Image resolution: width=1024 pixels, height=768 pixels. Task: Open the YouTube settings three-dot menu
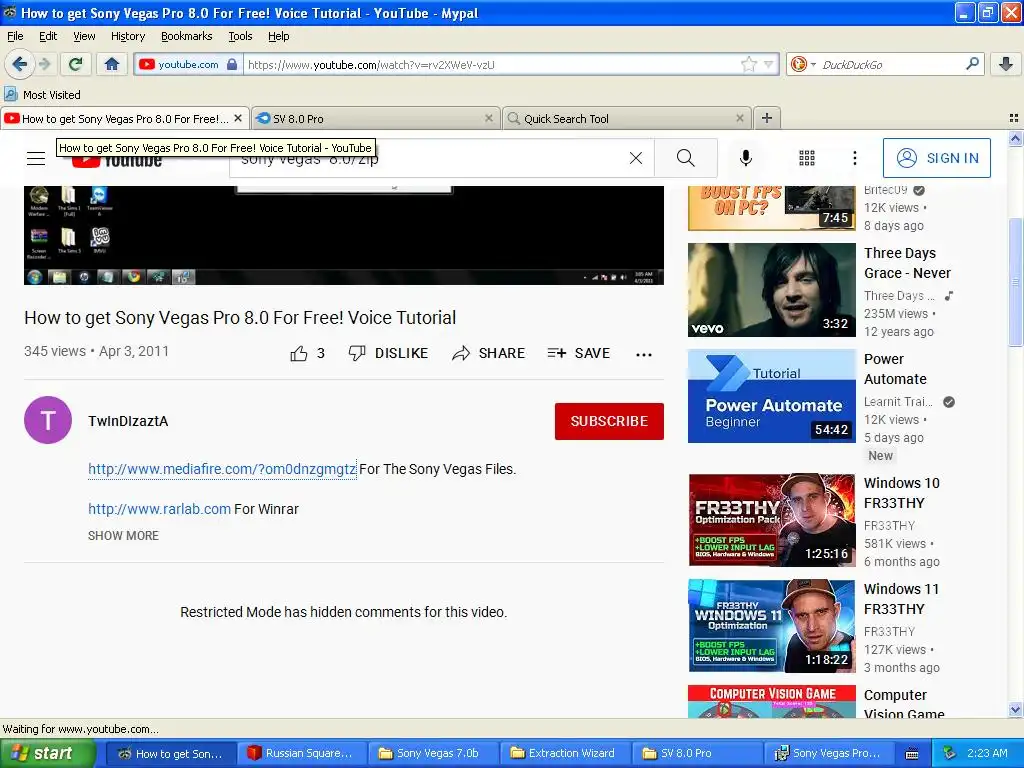854,158
